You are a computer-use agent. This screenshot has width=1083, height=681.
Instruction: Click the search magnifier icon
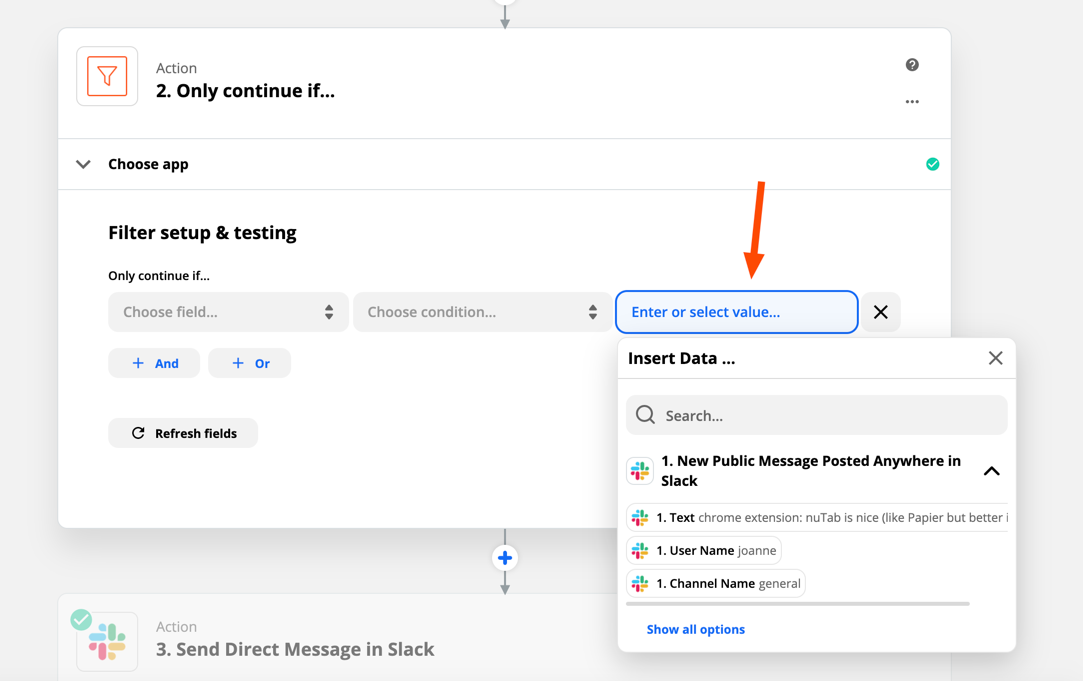(645, 414)
